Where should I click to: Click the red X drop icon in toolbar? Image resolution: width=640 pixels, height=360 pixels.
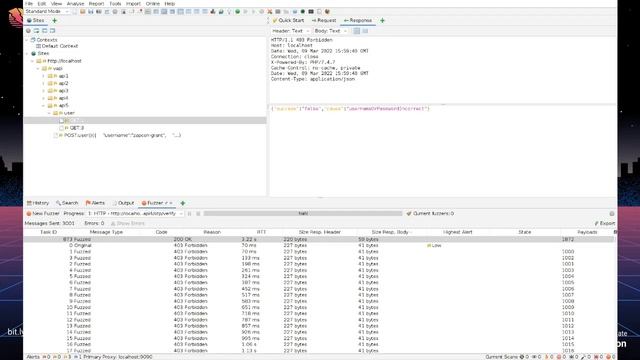pyautogui.click(x=270, y=11)
